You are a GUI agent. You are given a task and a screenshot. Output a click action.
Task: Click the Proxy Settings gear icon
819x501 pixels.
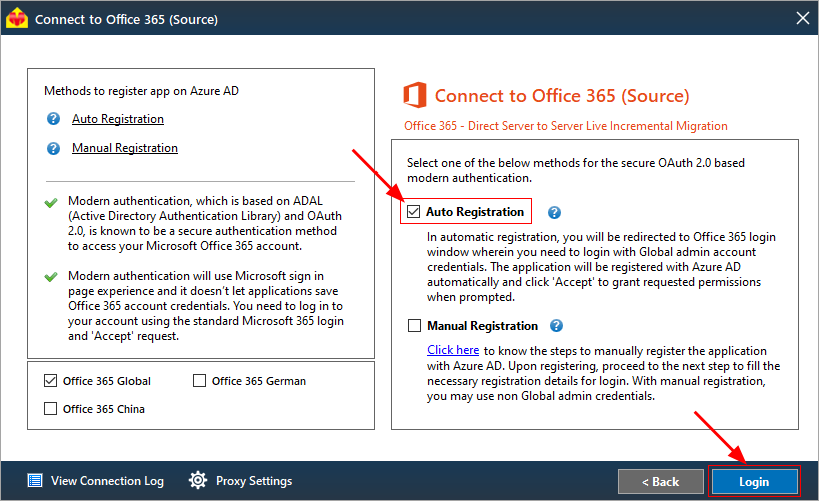pos(198,480)
